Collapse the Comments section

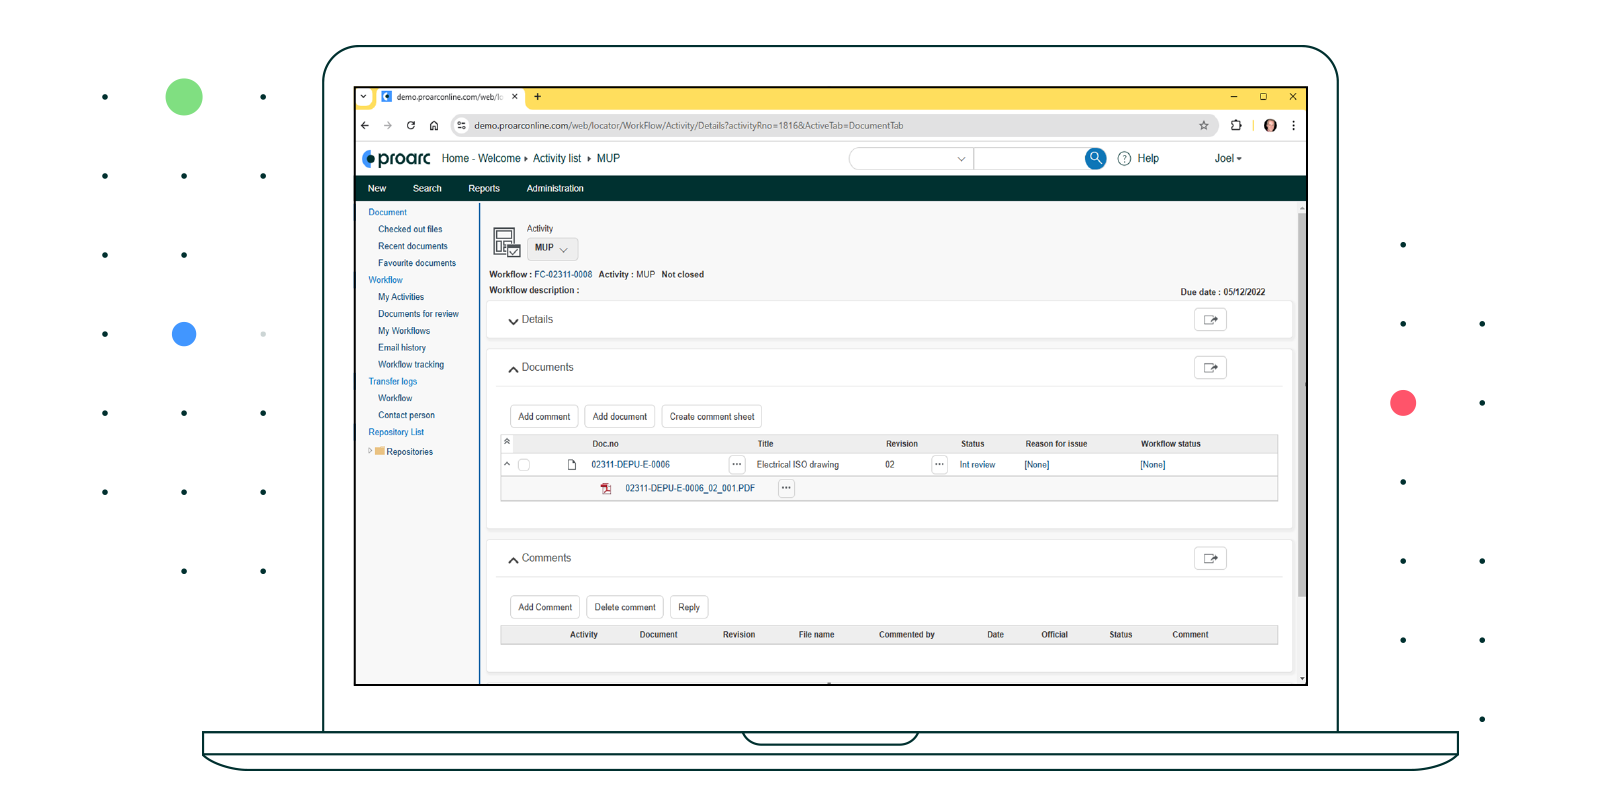click(513, 560)
